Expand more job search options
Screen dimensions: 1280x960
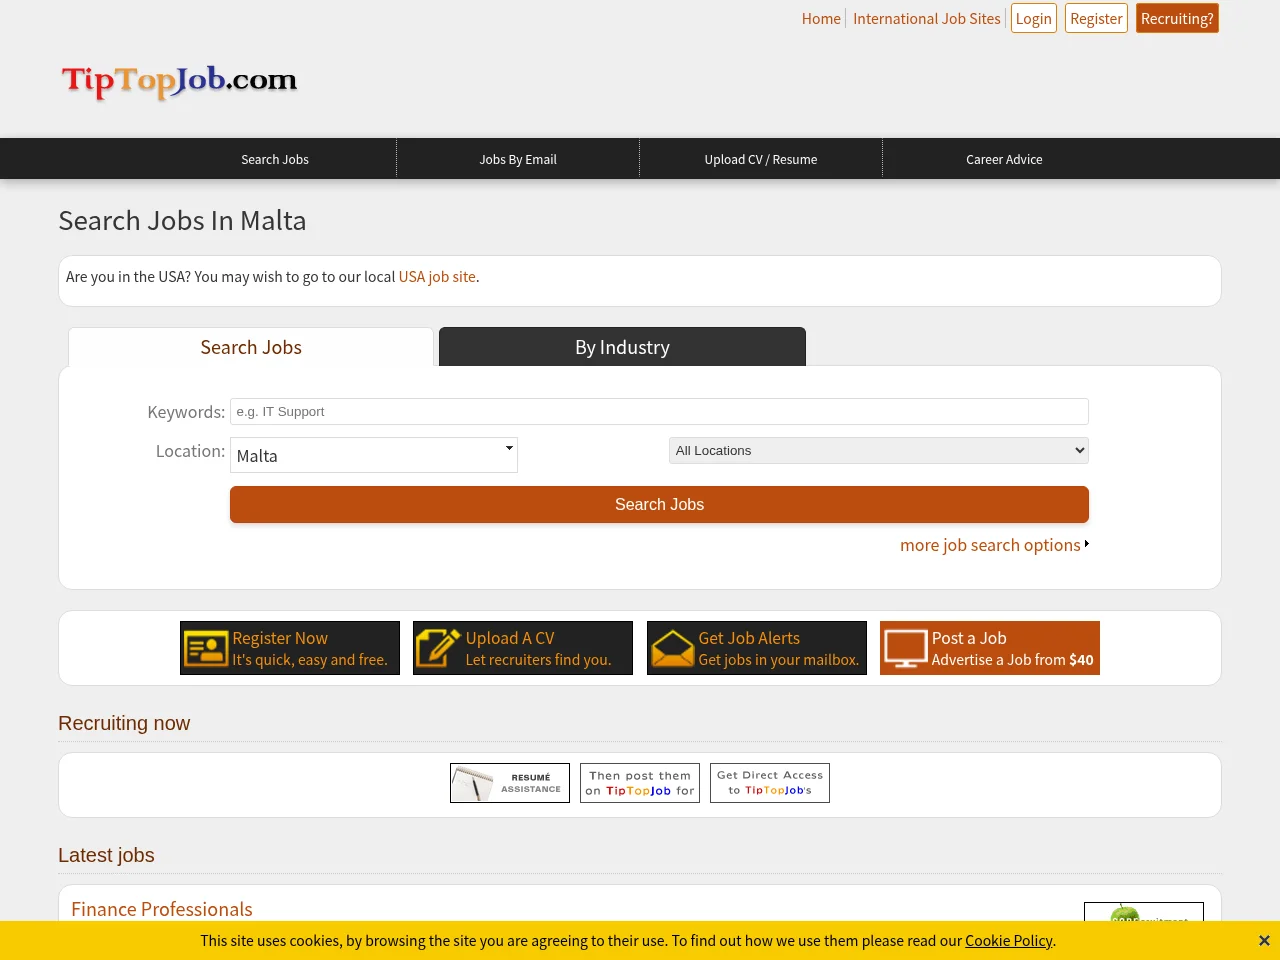click(x=994, y=545)
